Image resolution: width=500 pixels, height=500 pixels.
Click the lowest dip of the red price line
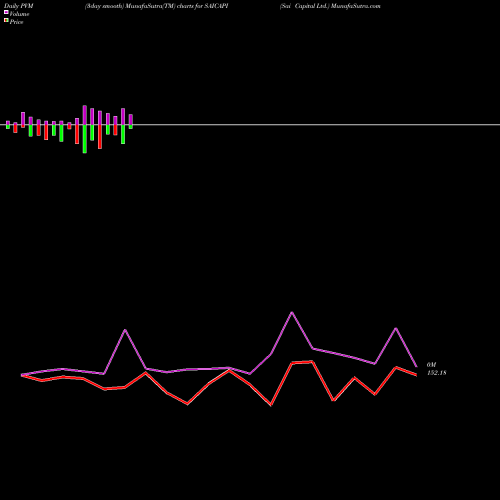[271, 405]
